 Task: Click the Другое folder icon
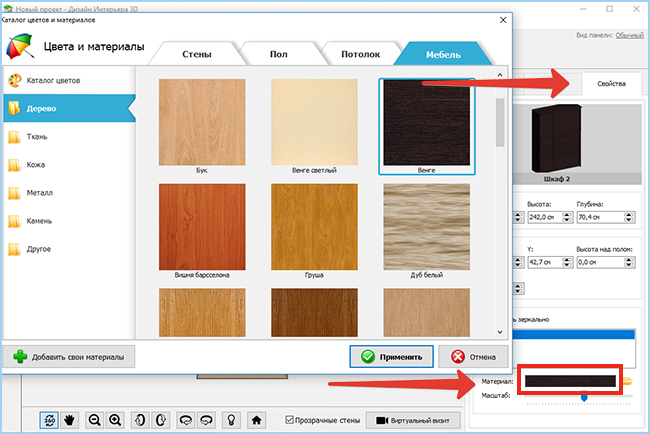pyautogui.click(x=14, y=249)
